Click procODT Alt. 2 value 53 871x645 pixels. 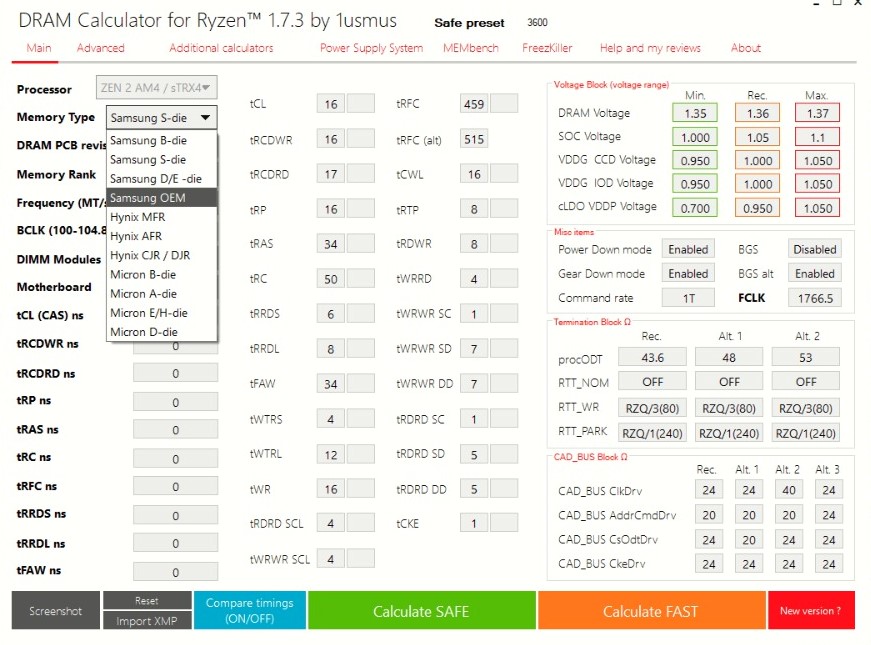805,357
